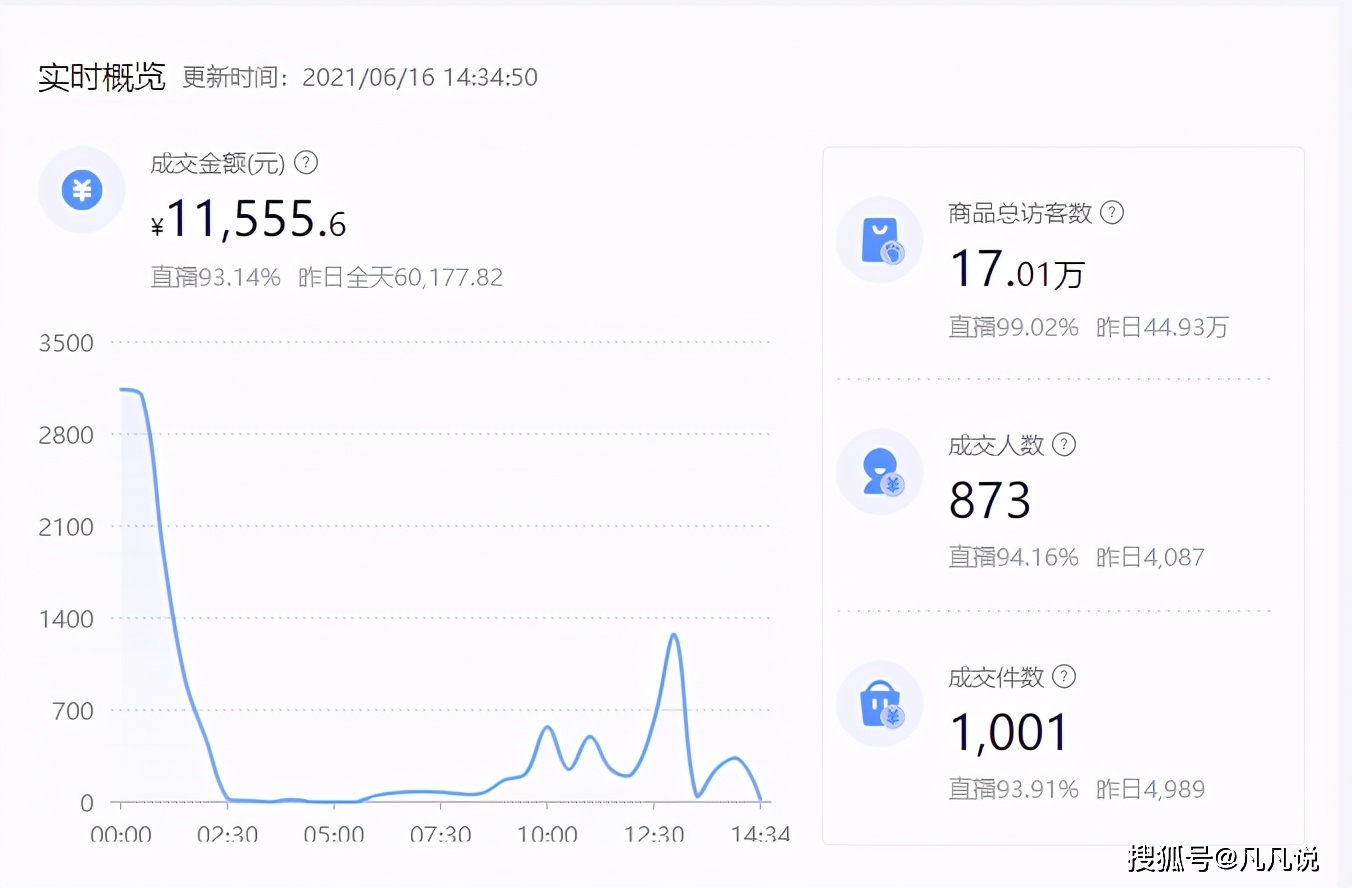Click the 02:30 time axis label
Viewport: 1352px width, 888px height.
pyautogui.click(x=227, y=834)
